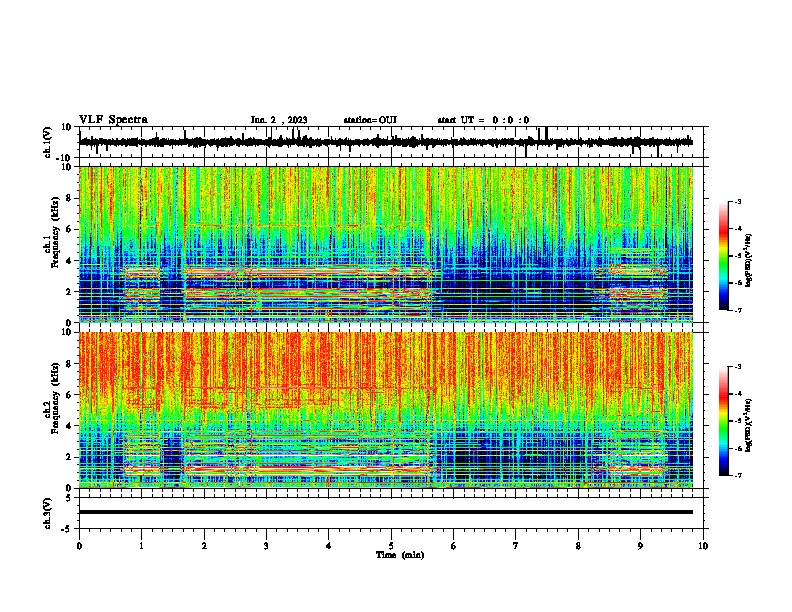
Task: Click the "8" kHz tick on ch.1 frequency axis
Action: 69,198
